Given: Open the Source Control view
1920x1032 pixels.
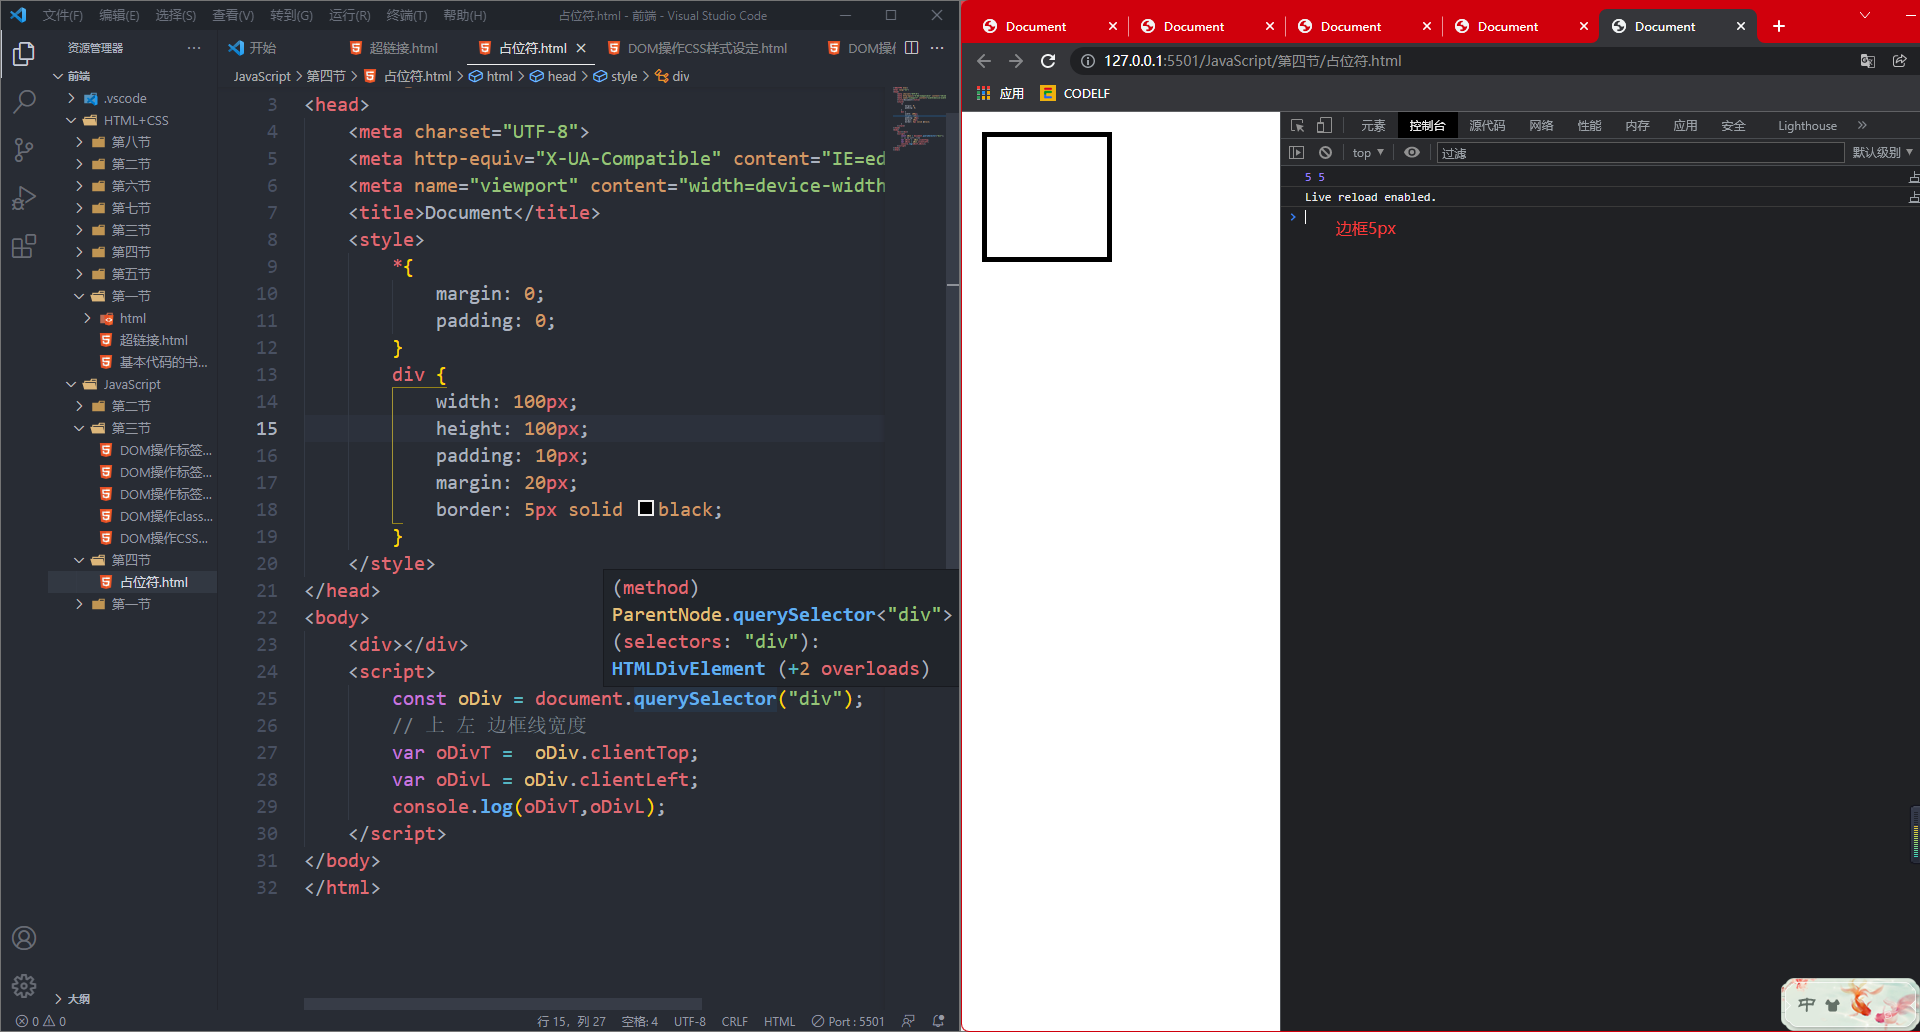Looking at the screenshot, I should tap(24, 148).
